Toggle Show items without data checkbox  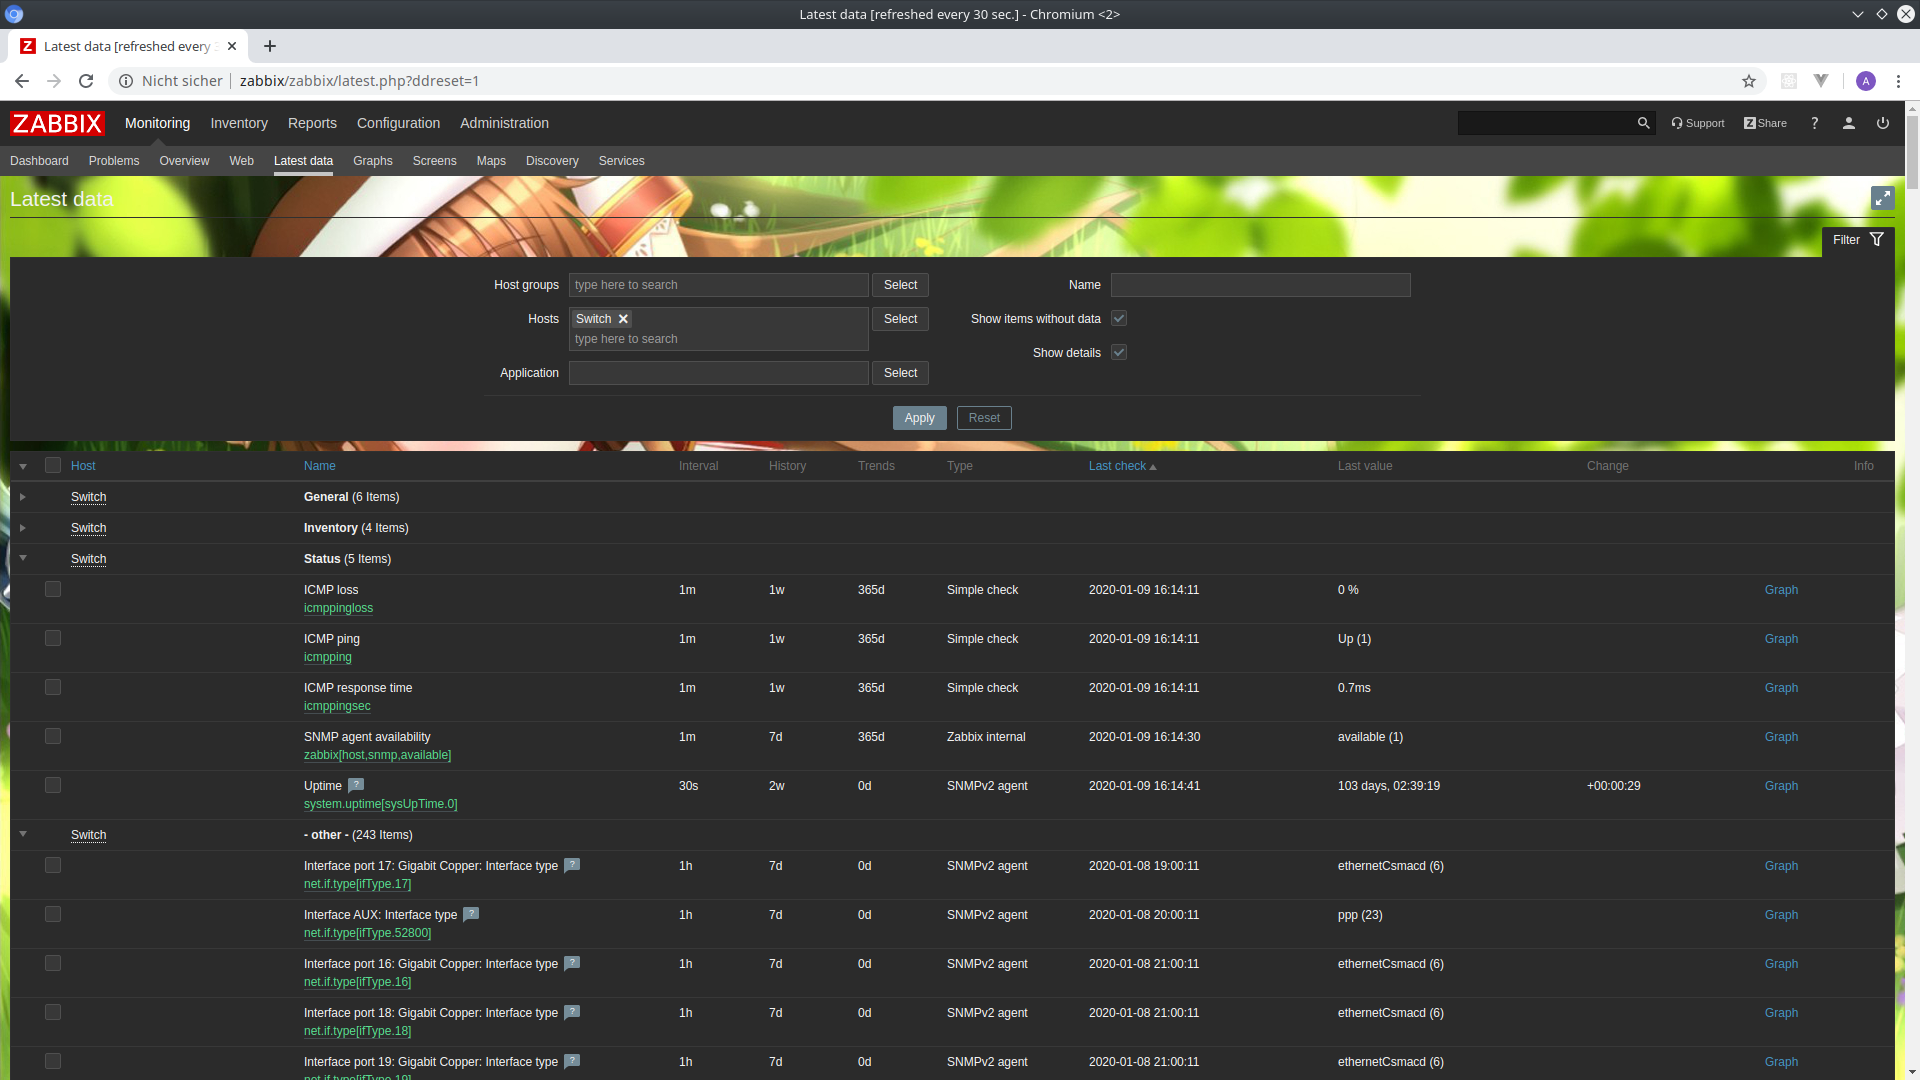click(1119, 319)
